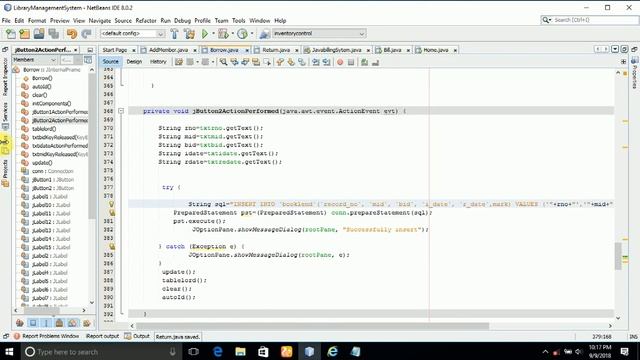Toggle Show Fields filter in Navigator

33,323
